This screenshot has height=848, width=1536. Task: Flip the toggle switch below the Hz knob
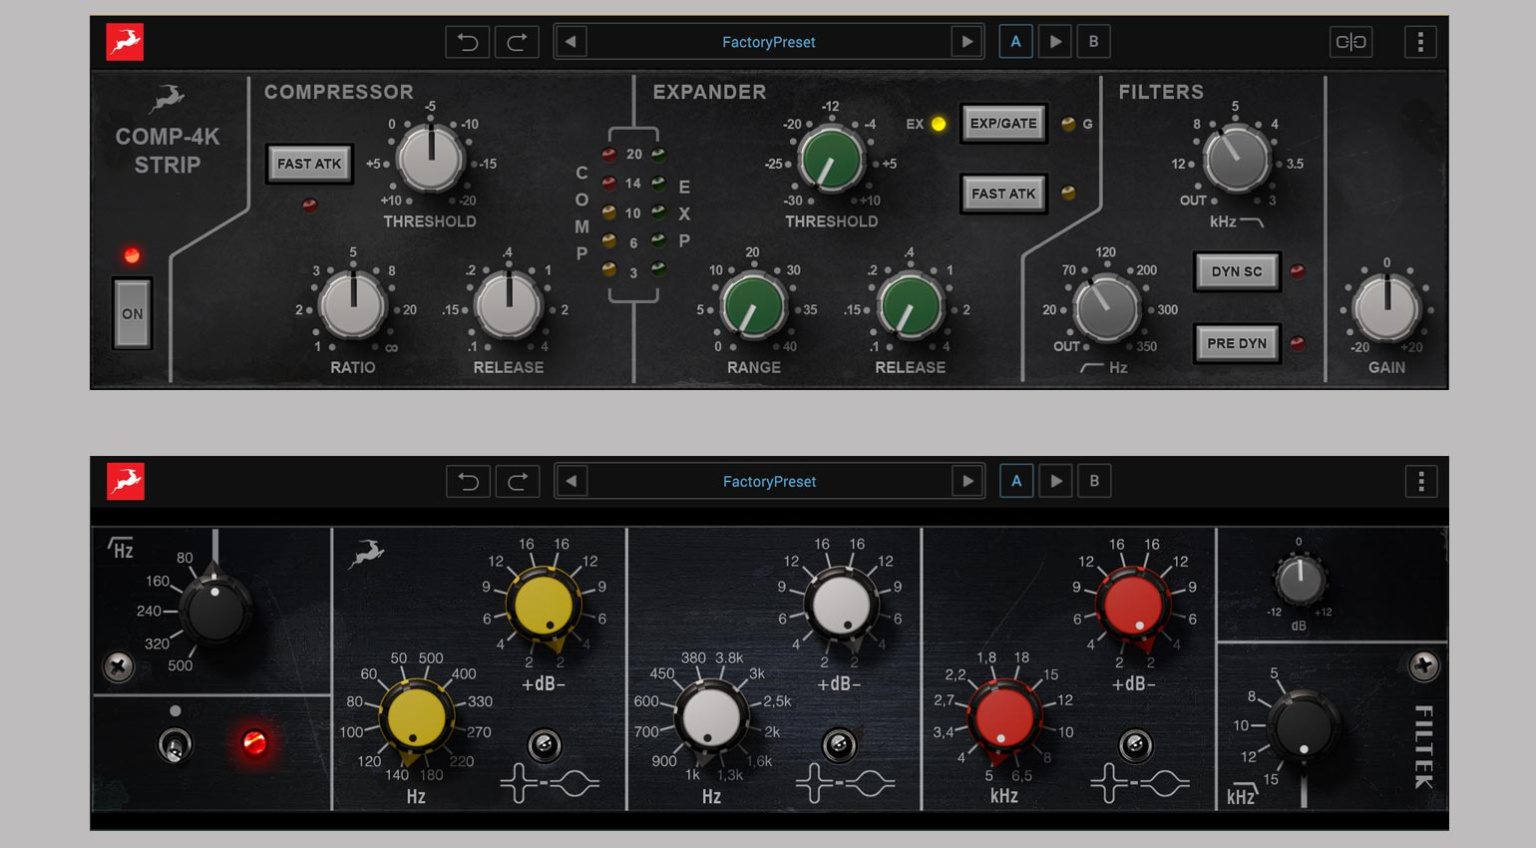tap(177, 746)
